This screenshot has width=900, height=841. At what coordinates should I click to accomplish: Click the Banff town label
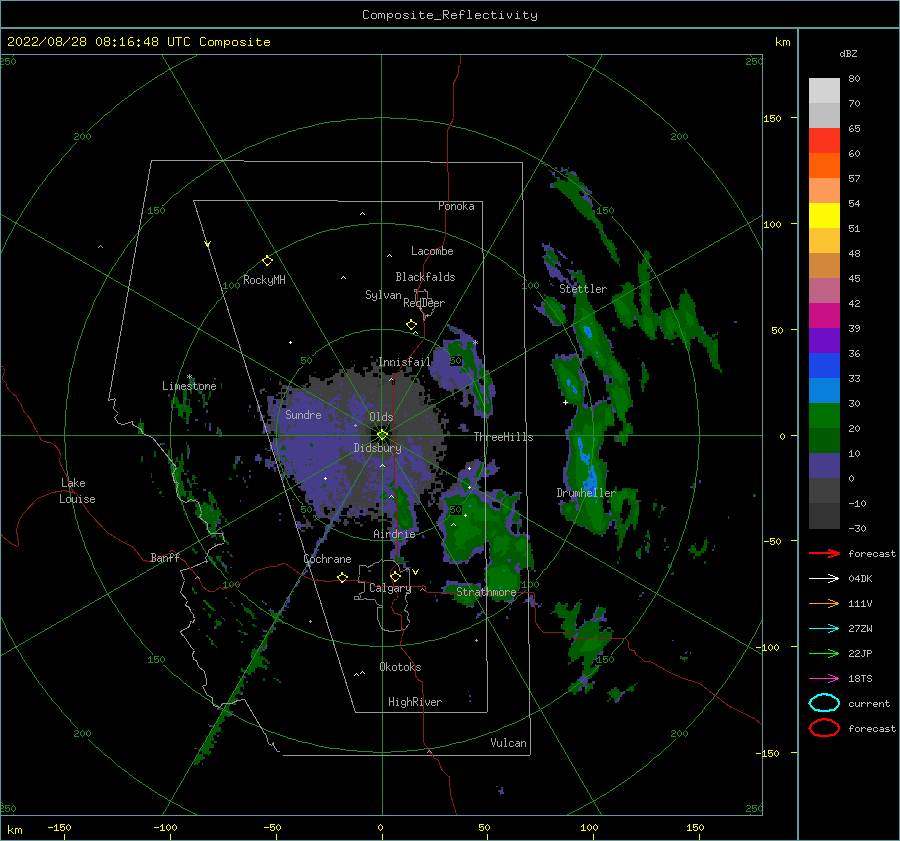click(x=165, y=557)
